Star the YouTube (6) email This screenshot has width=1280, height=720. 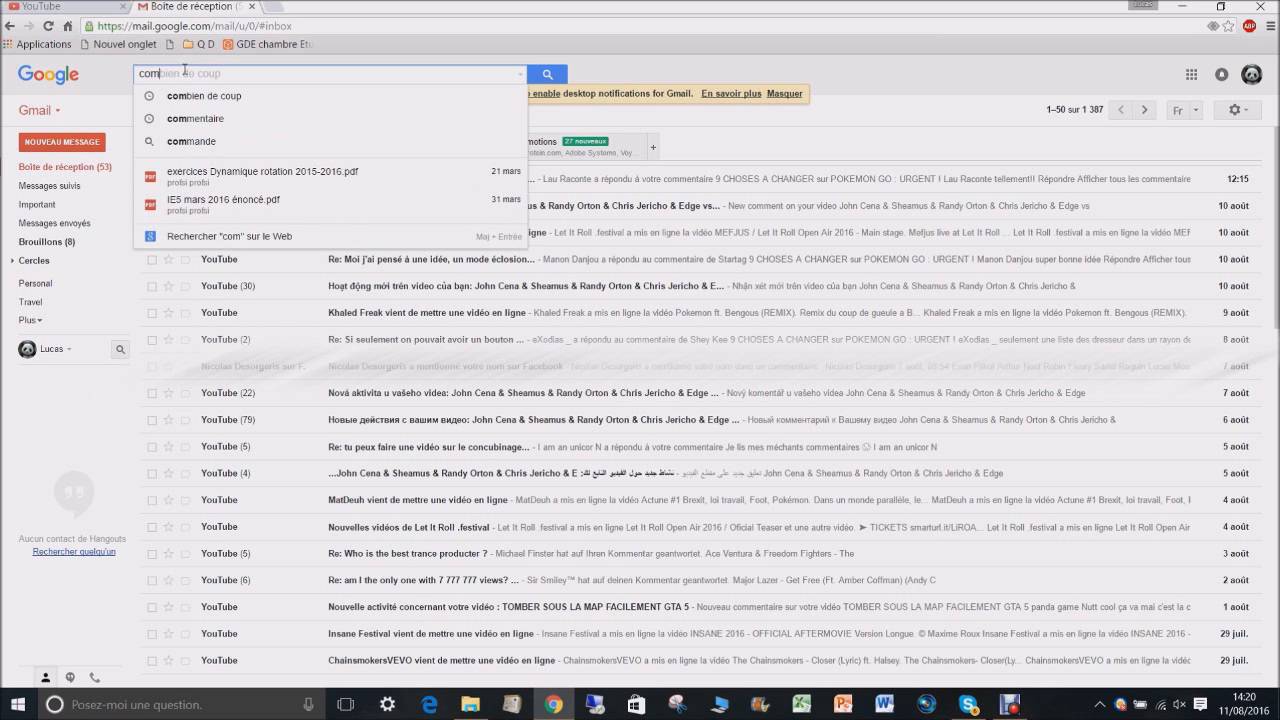click(169, 580)
